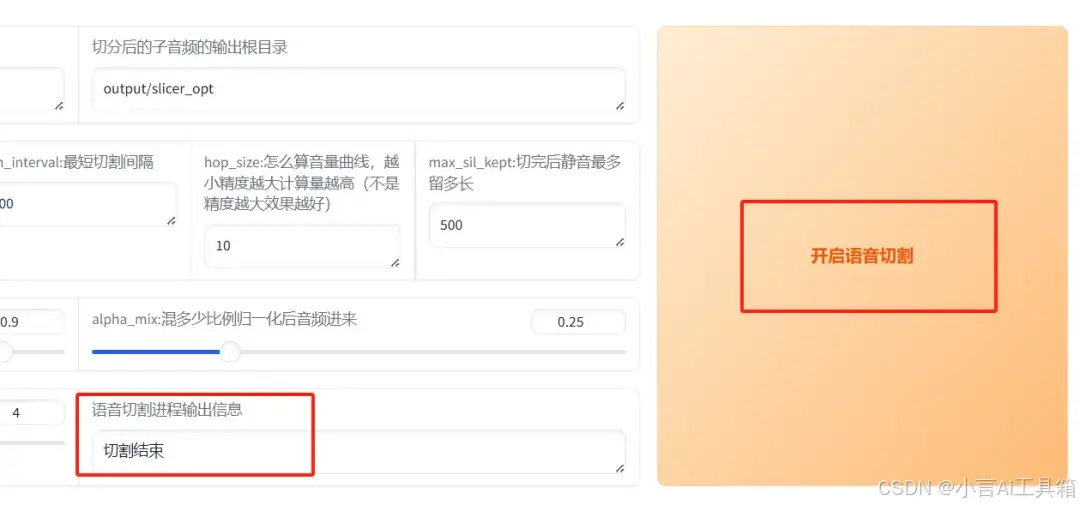Click the resize grip of the cut-off top-left textbox
Screen dimensions: 1080x505
[x=59, y=105]
